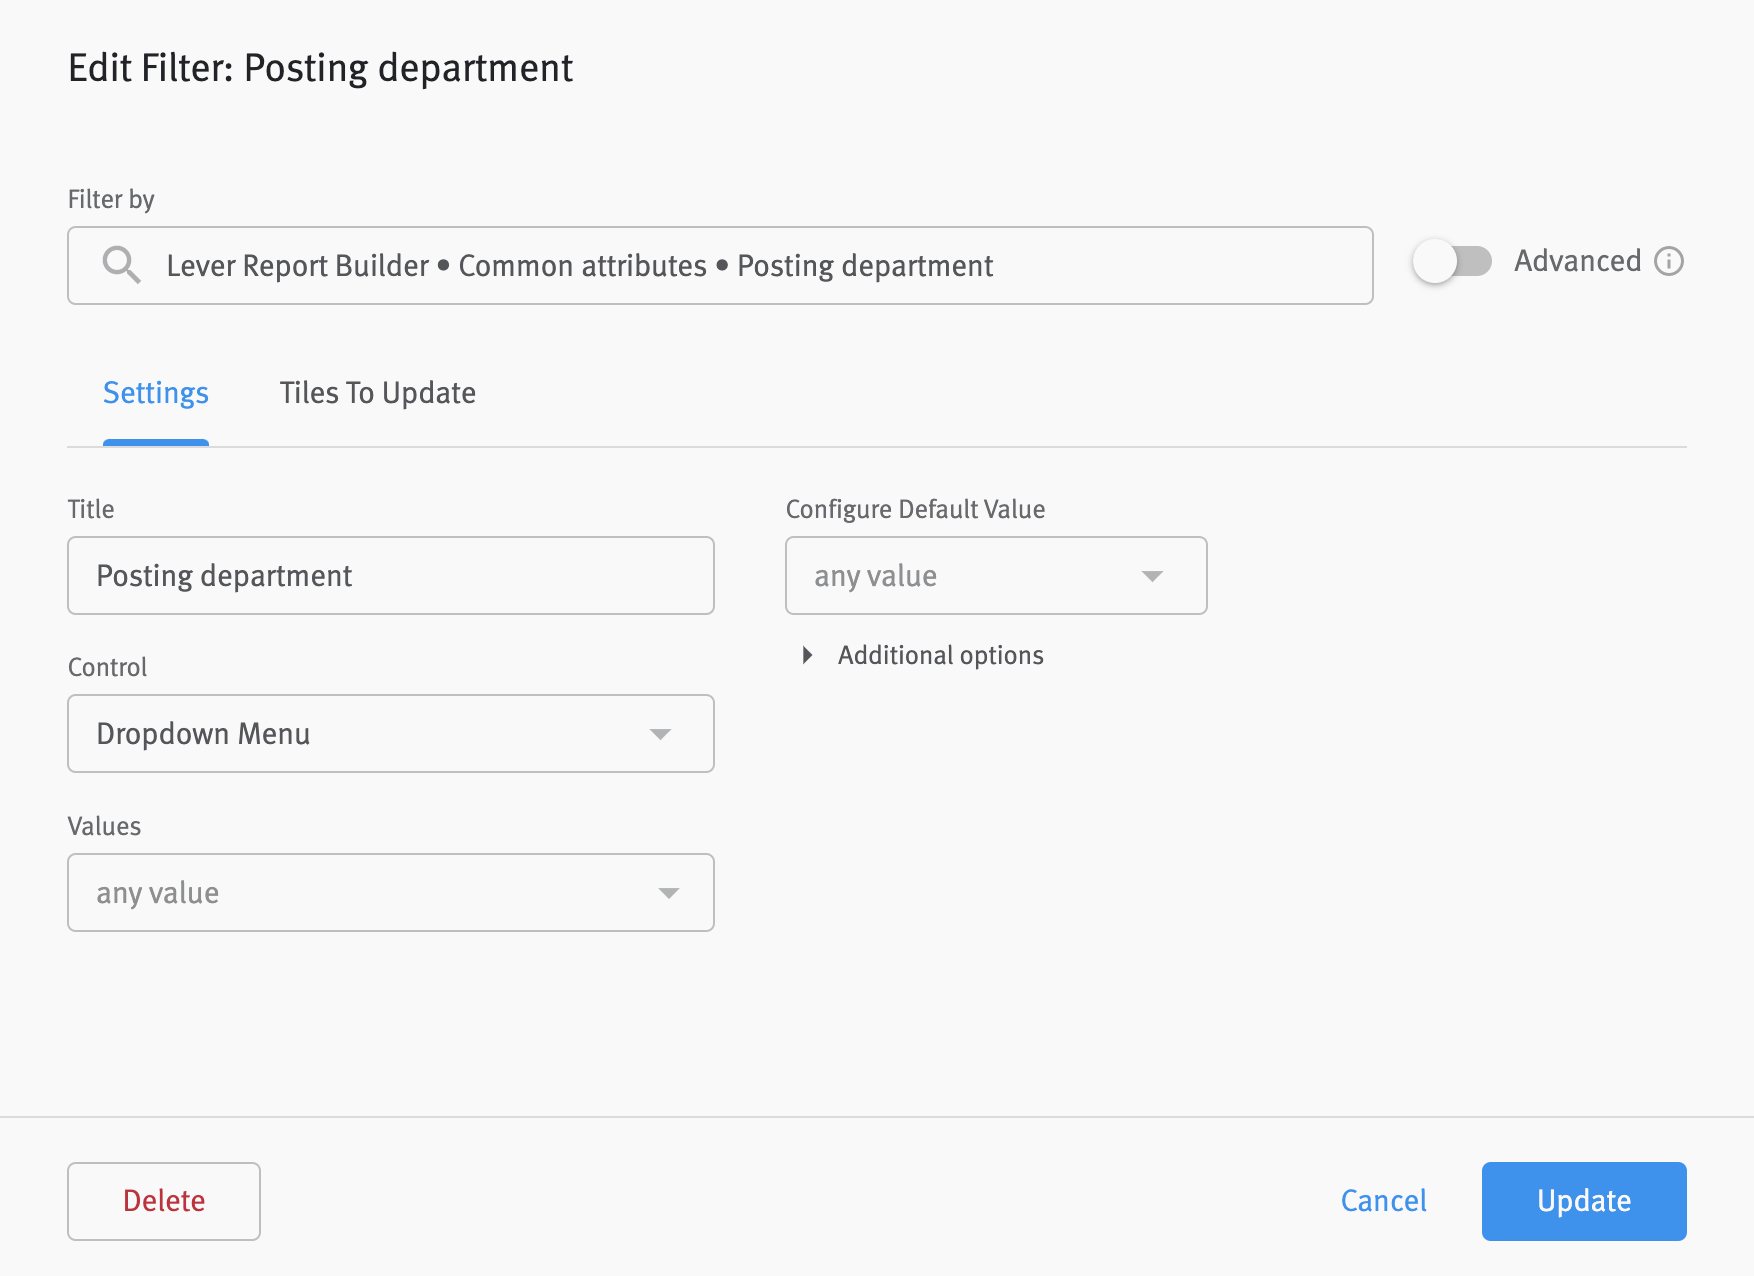
Task: Open the Configure Default Value dropdown
Action: coord(996,575)
